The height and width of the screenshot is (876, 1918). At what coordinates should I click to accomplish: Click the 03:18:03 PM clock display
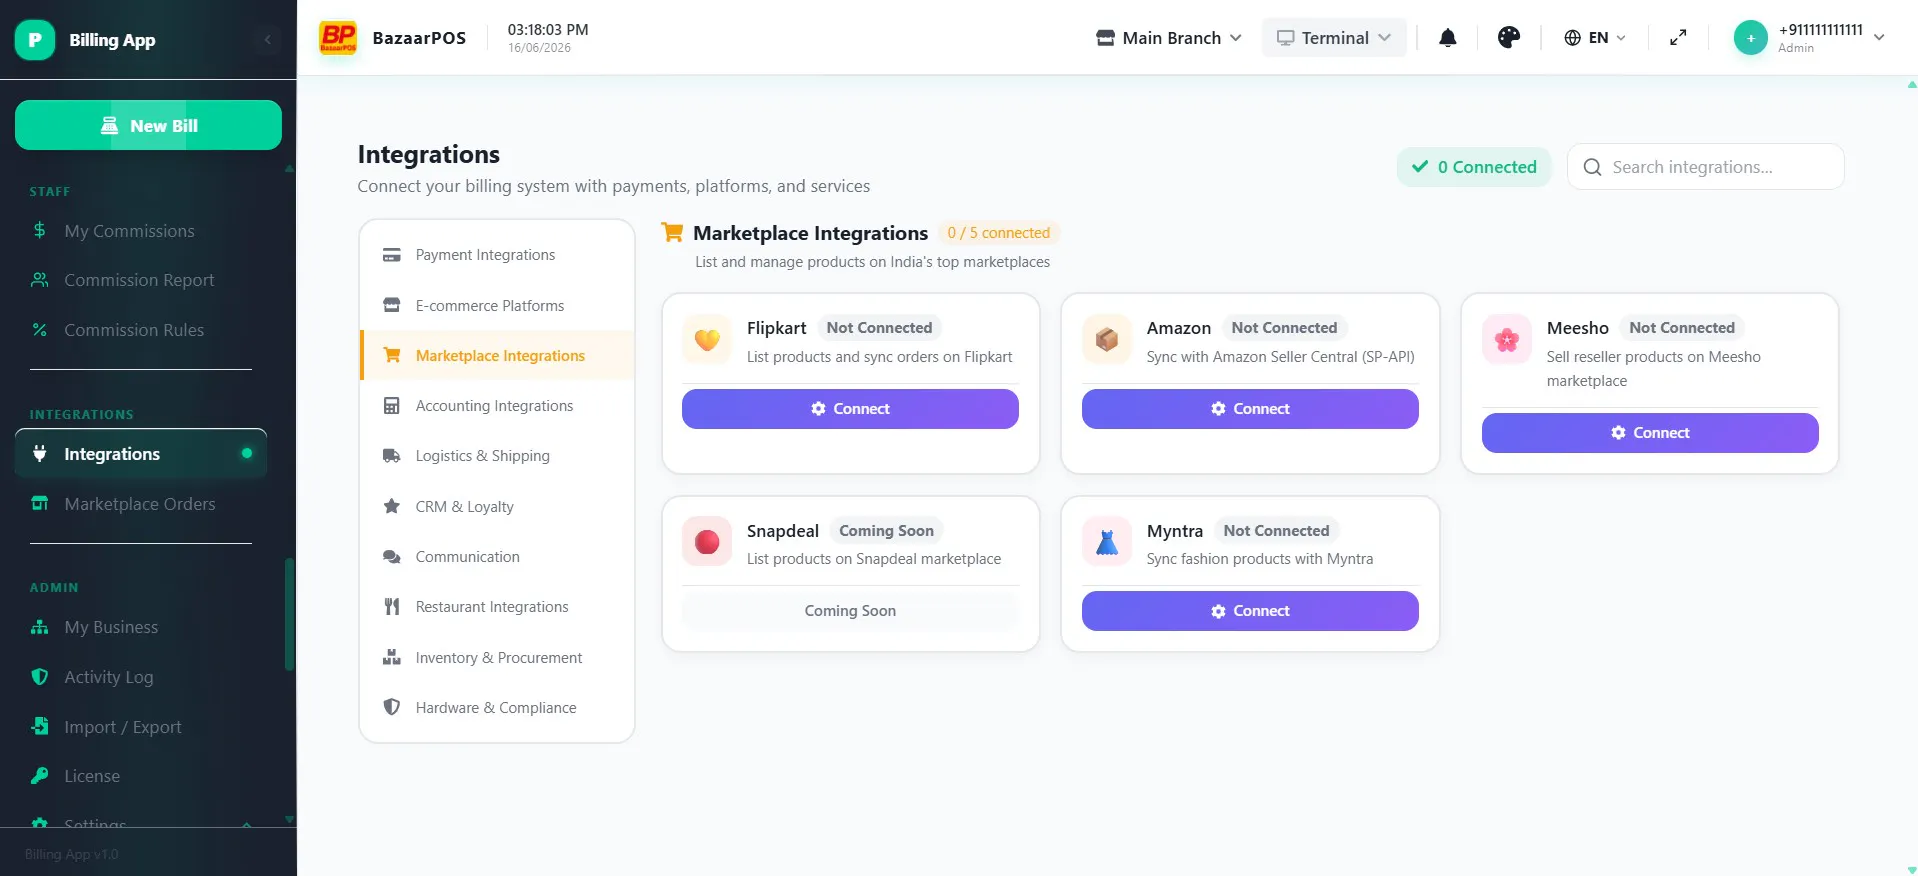[548, 30]
